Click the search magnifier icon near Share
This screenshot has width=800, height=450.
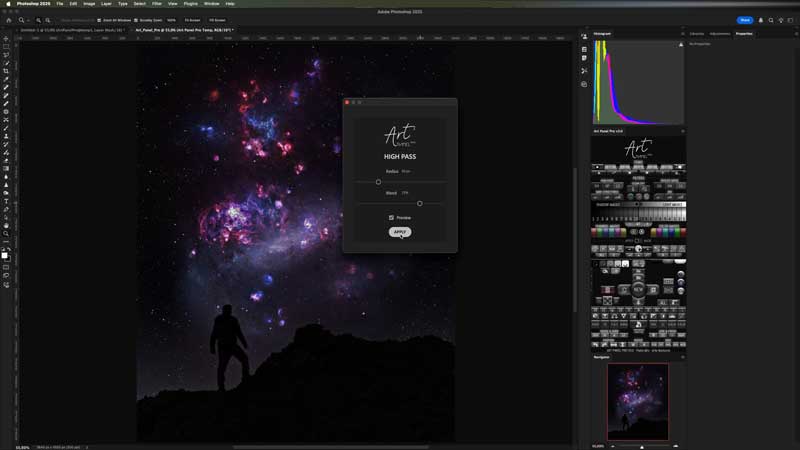tap(773, 20)
